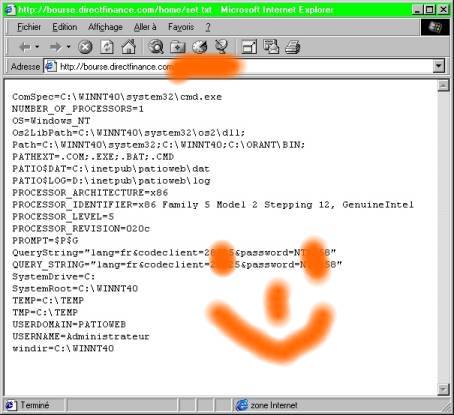Go back with the Back arrow button
The image size is (454, 415).
(25, 47)
